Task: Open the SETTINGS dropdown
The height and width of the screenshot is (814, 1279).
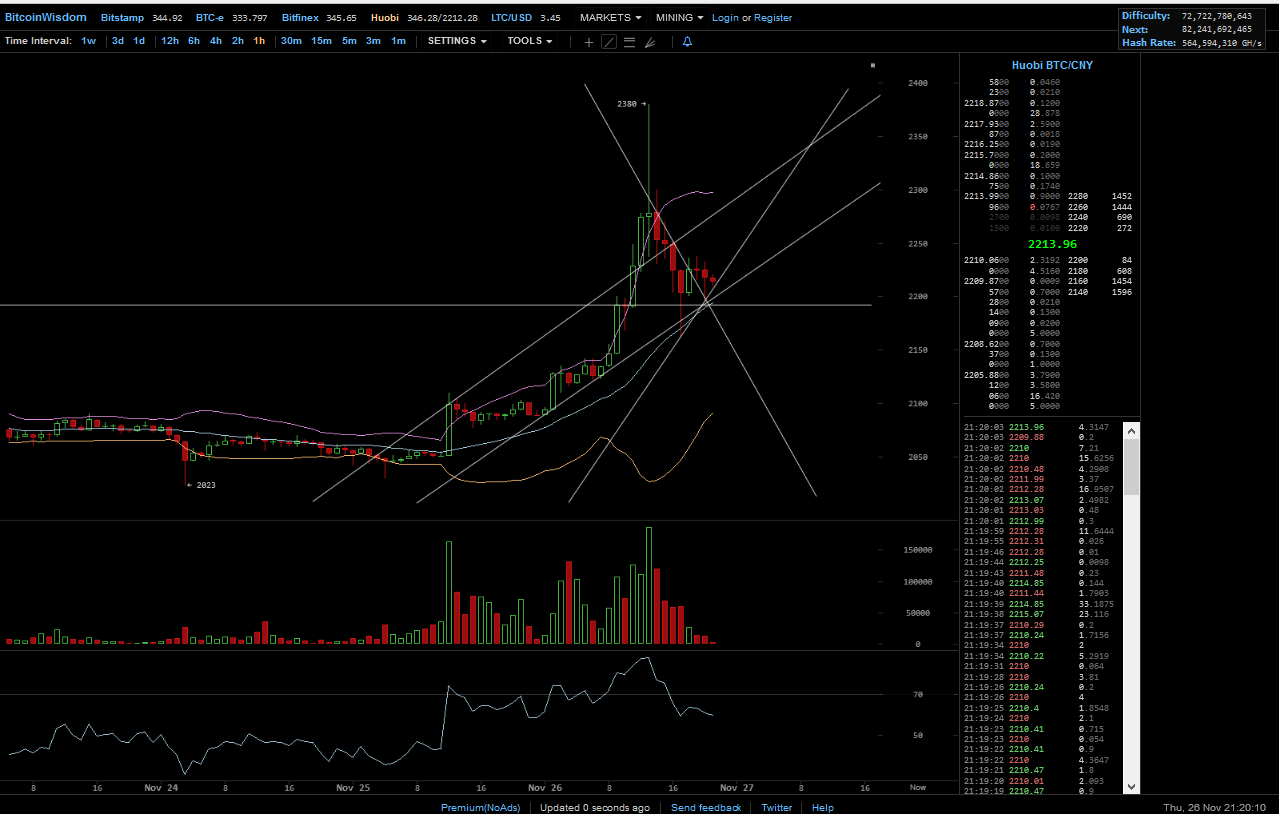Action: pyautogui.click(x=457, y=41)
